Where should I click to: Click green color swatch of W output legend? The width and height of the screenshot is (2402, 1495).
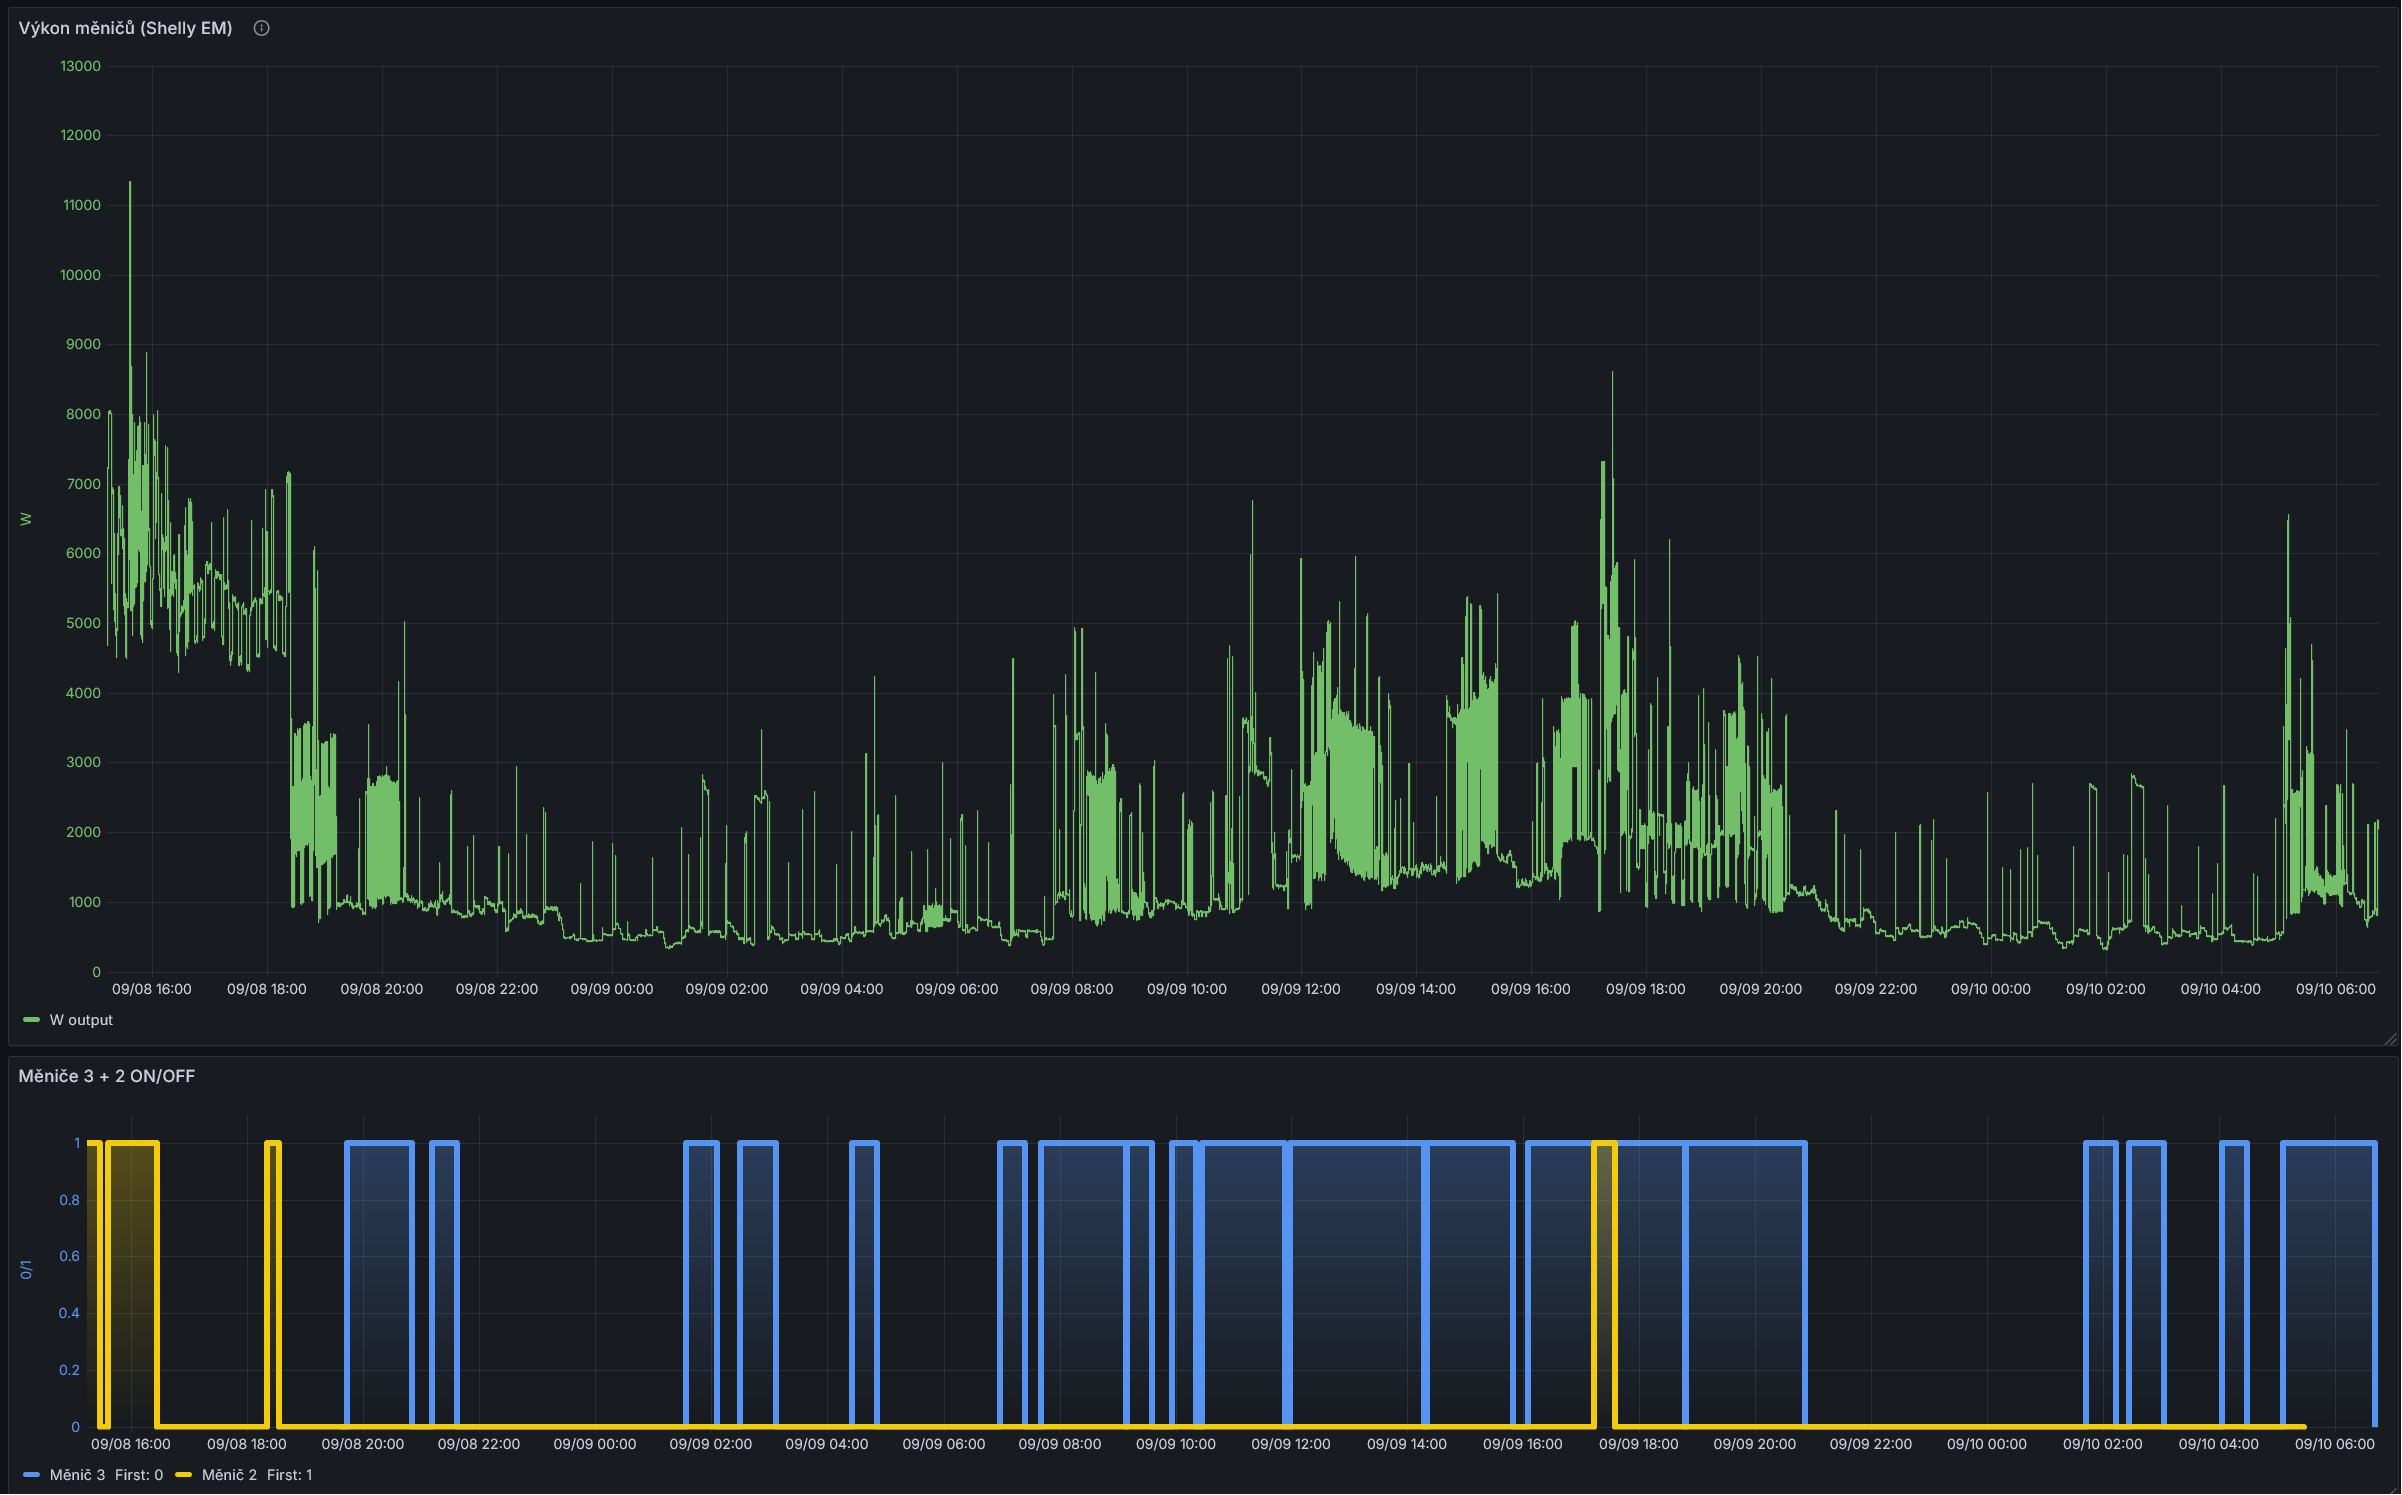pos(31,1020)
